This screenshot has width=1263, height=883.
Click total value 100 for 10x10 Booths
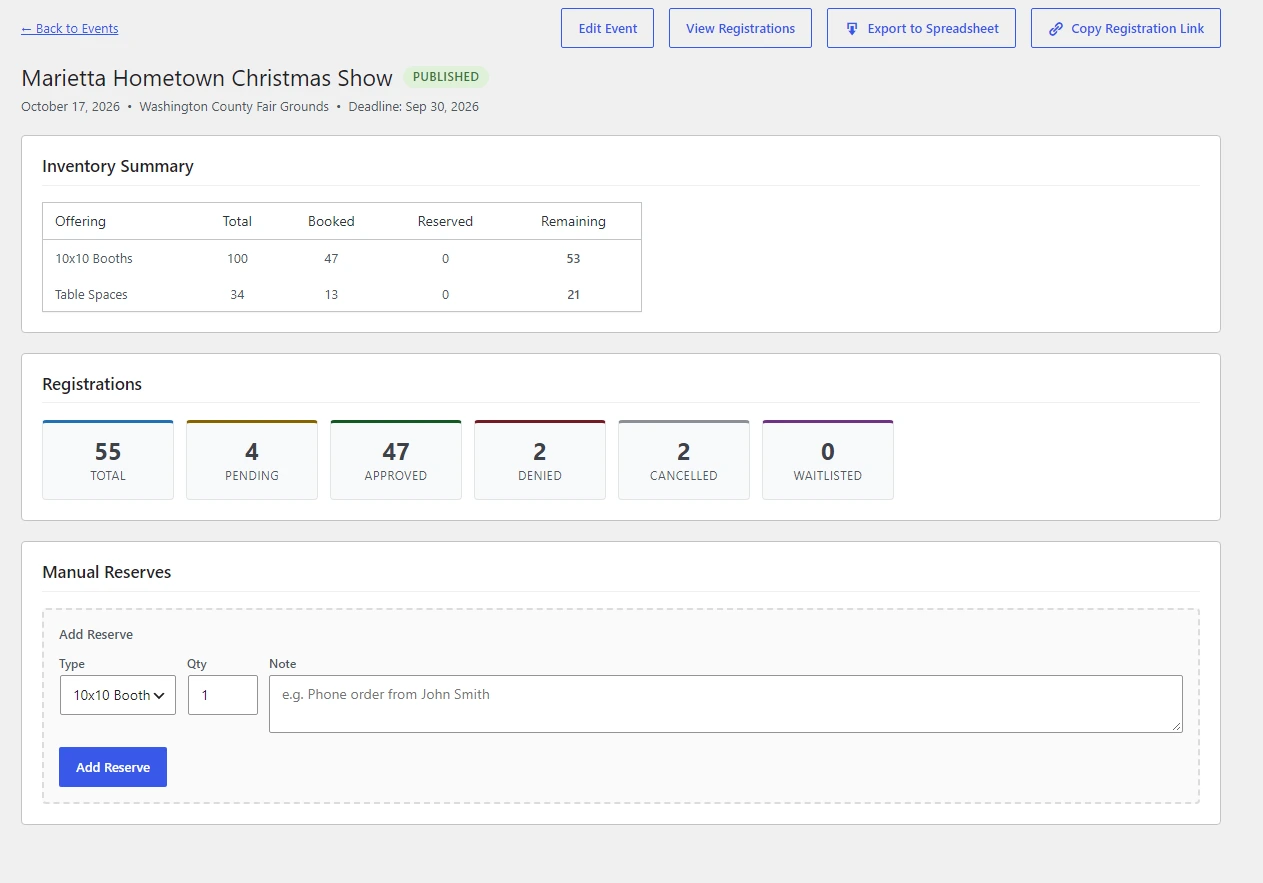pos(237,258)
